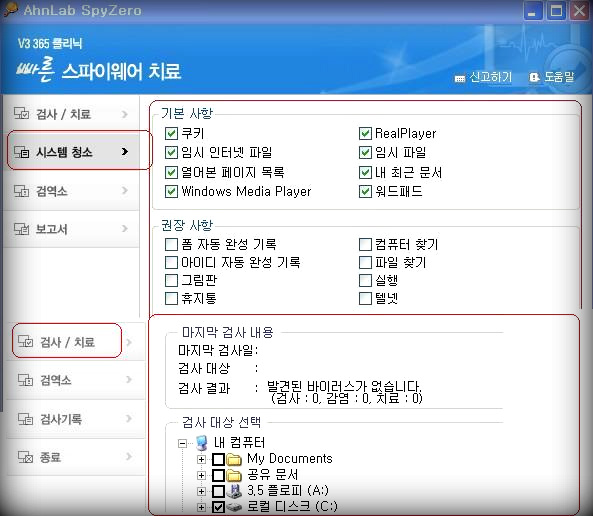Check the 파일 찾기 checkbox
Image resolution: width=593 pixels, height=516 pixels.
click(365, 262)
